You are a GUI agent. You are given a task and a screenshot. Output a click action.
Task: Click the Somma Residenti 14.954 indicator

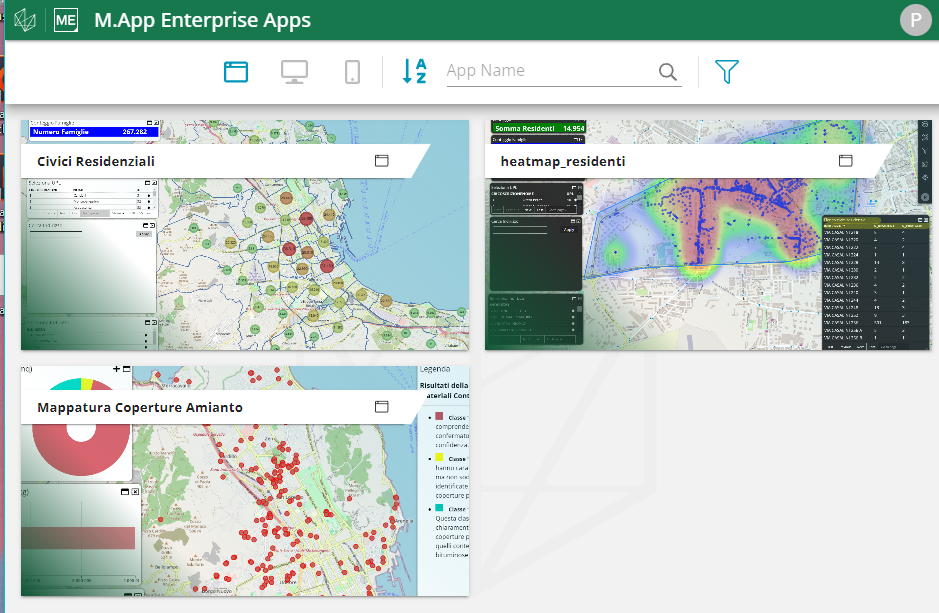click(x=539, y=128)
